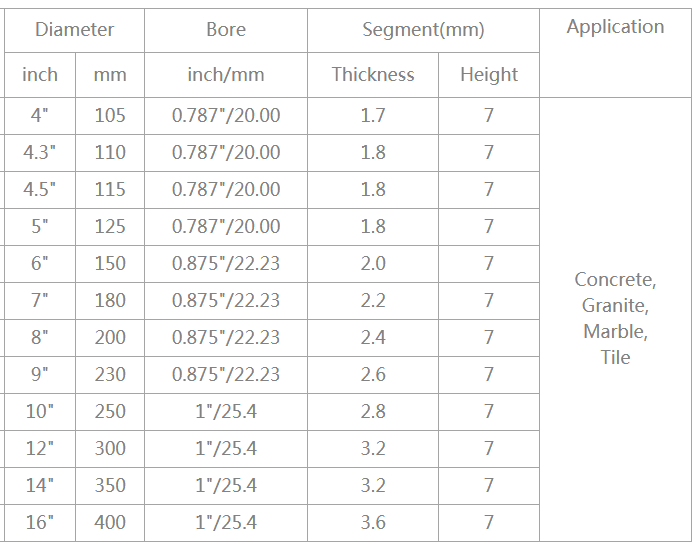
Task: Click the 105 mm diameter cell
Action: pyautogui.click(x=110, y=116)
